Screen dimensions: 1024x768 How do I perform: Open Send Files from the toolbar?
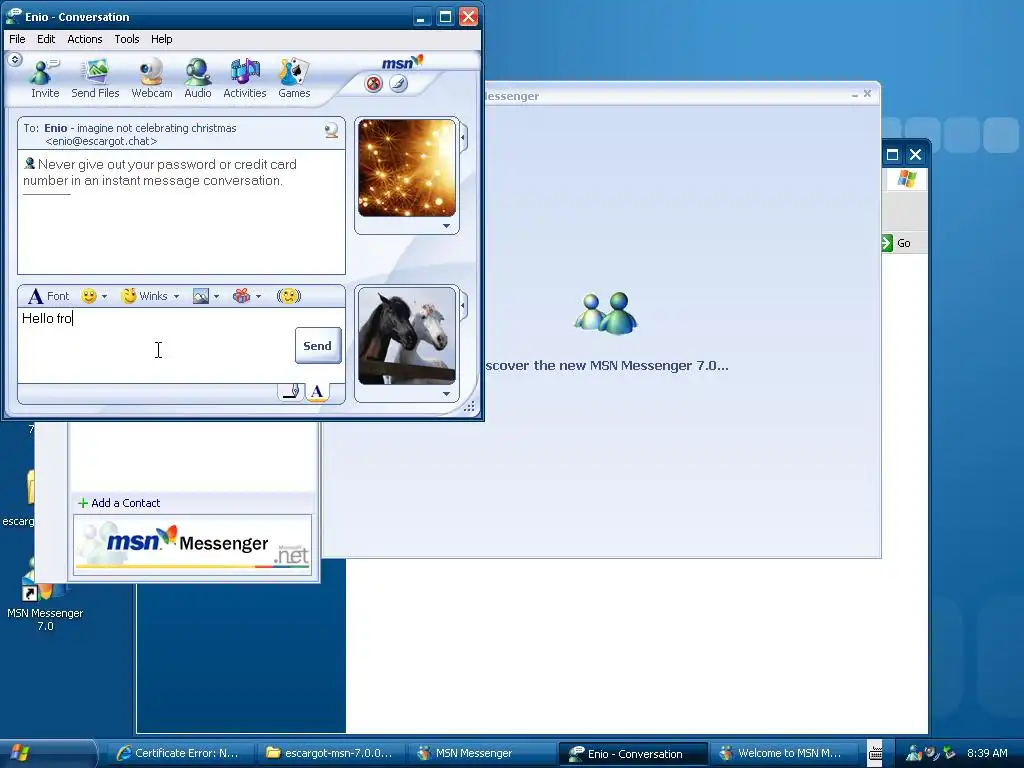(95, 78)
